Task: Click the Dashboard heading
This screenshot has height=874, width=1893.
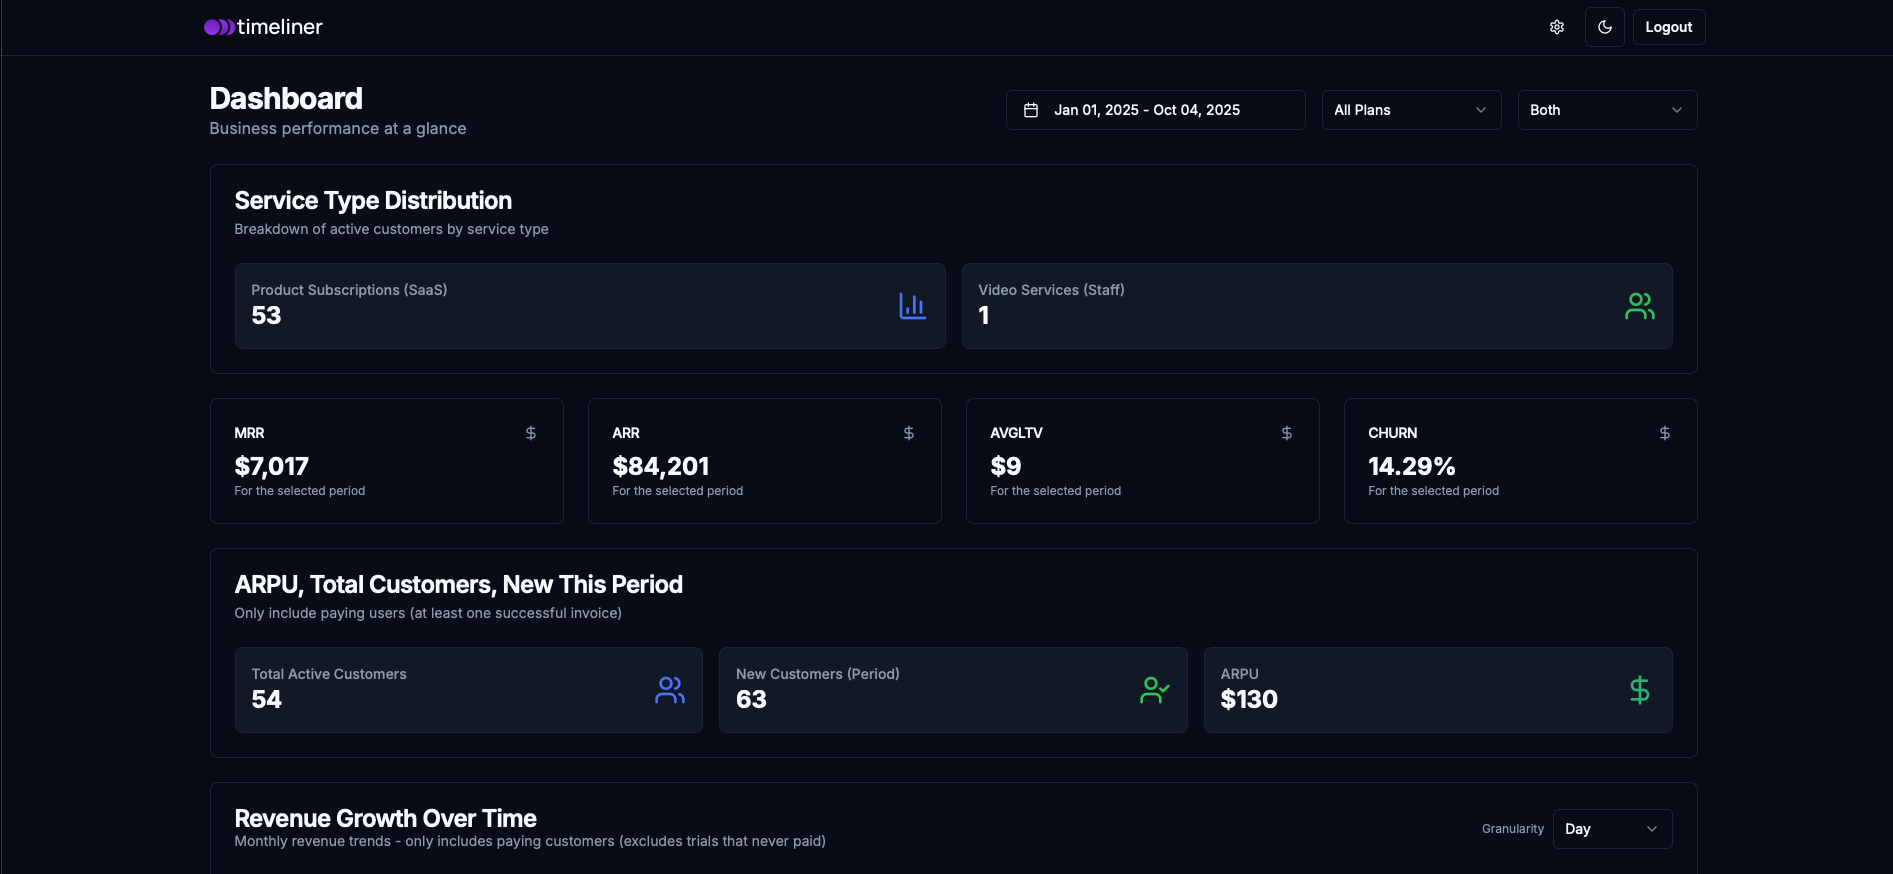Action: (x=286, y=98)
